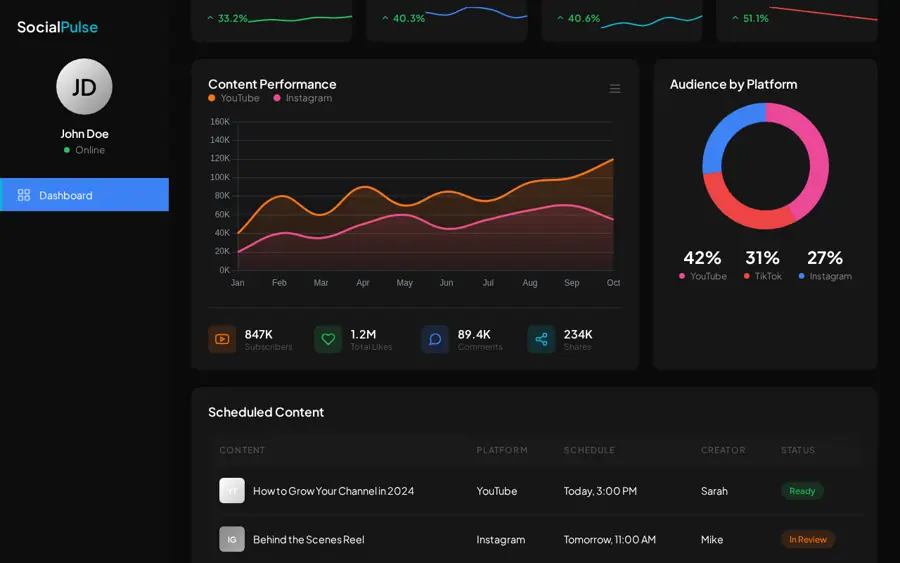
Task: Click the 847K subscribers value
Action: 259,334
